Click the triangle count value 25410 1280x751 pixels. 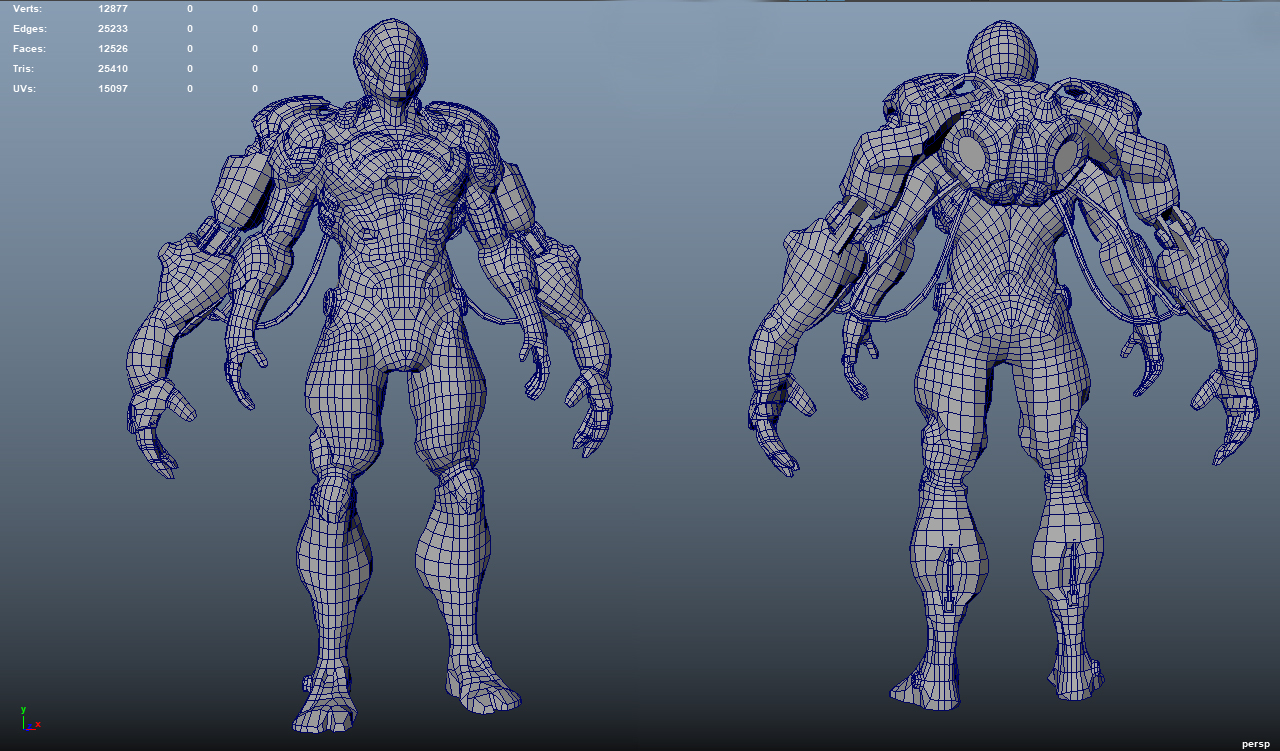pos(113,68)
